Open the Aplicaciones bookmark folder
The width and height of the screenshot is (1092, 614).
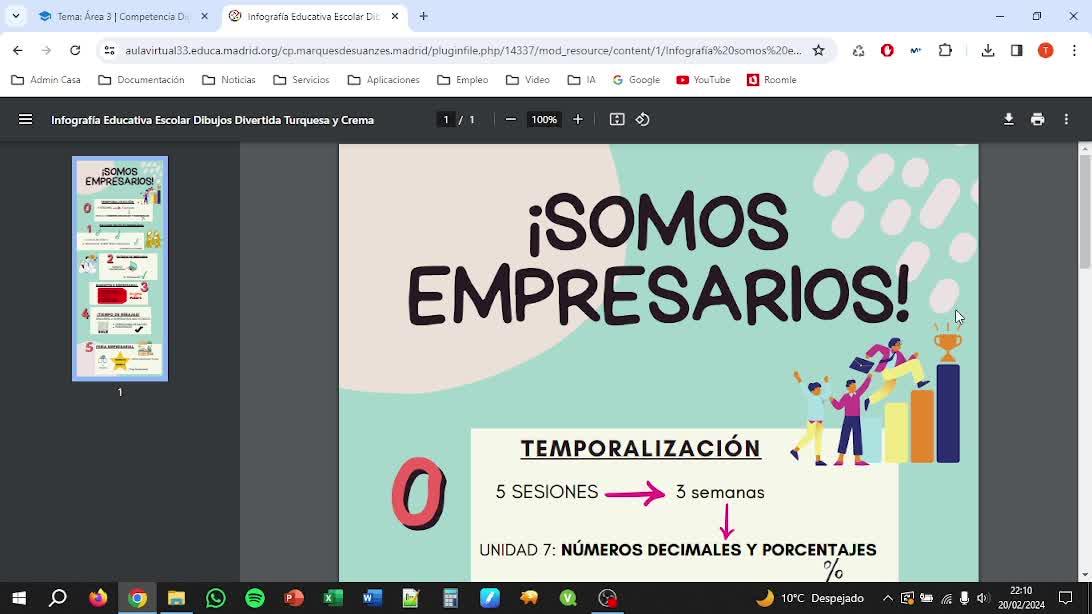384,80
